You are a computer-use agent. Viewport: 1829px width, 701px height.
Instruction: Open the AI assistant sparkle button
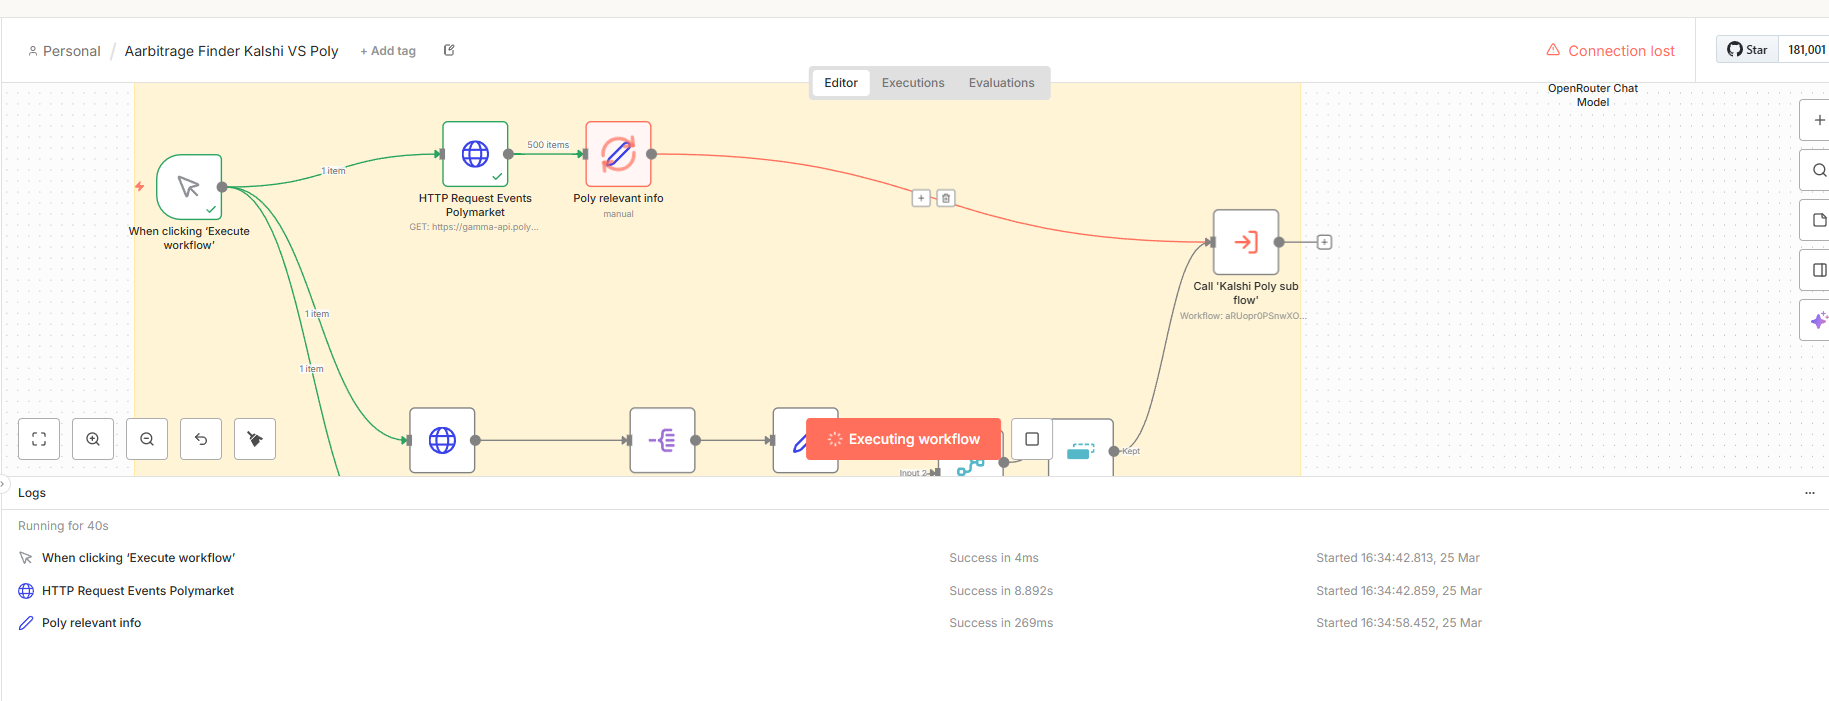click(x=1816, y=320)
